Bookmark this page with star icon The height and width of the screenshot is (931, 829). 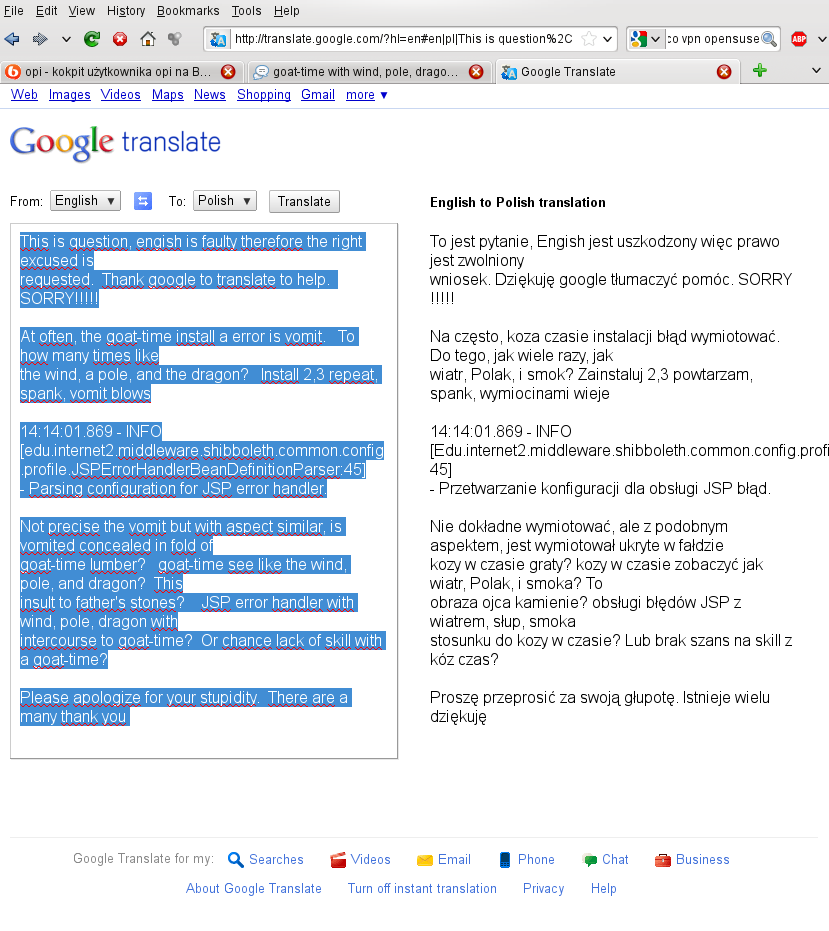(590, 39)
